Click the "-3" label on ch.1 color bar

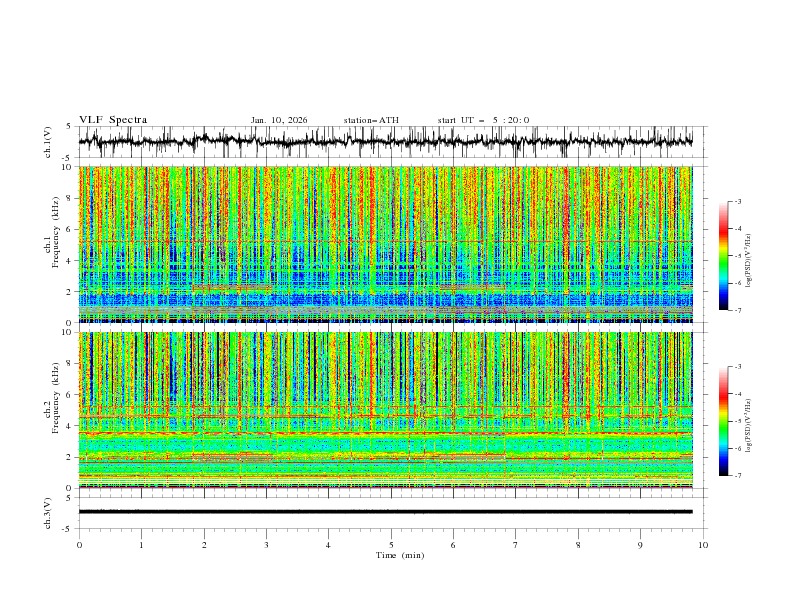737,201
